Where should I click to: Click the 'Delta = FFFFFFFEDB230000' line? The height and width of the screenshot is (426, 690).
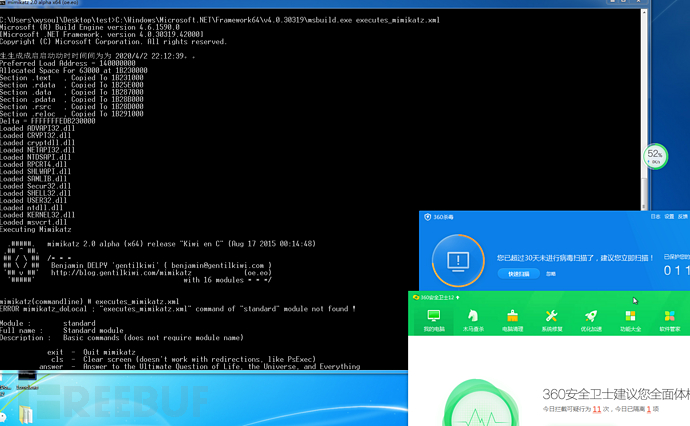[x=48, y=121]
